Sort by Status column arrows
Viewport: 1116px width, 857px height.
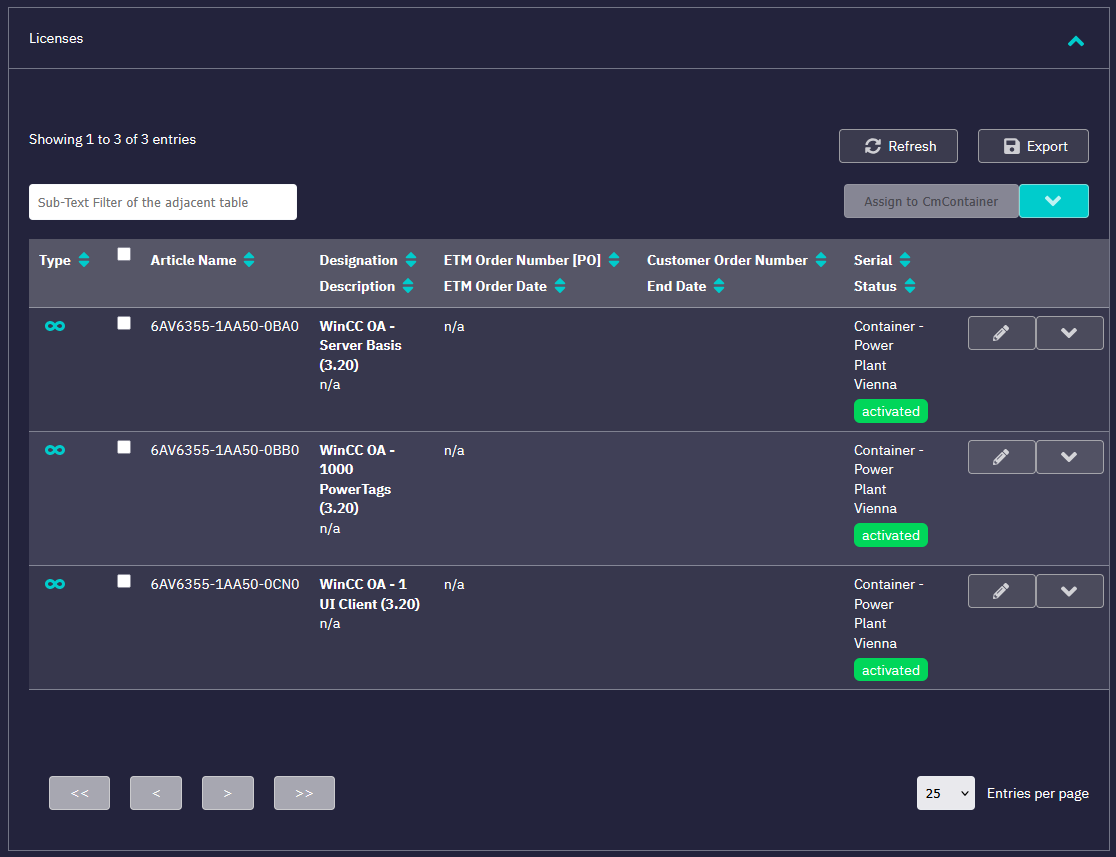(910, 286)
